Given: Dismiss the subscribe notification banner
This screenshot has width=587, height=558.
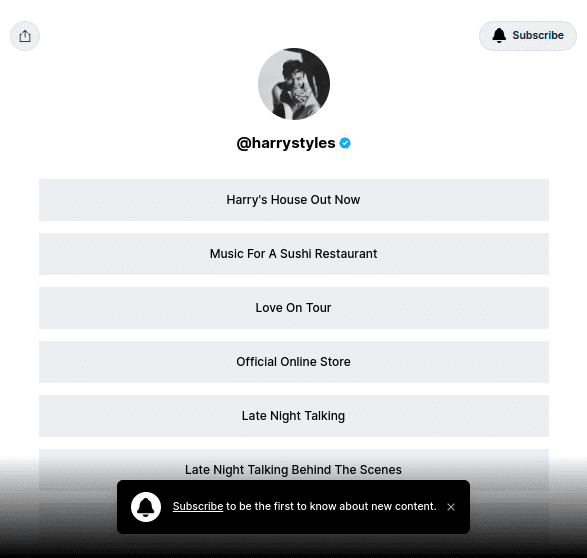Looking at the screenshot, I should tap(451, 507).
